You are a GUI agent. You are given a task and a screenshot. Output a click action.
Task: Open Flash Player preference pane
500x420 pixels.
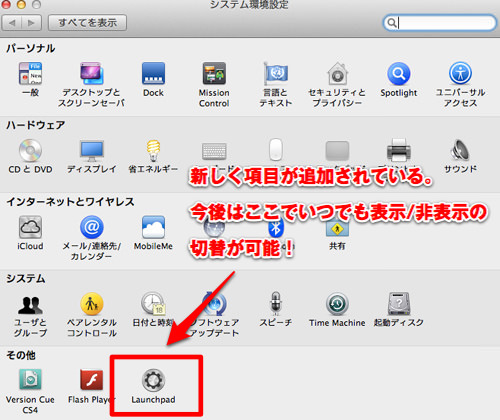92,380
